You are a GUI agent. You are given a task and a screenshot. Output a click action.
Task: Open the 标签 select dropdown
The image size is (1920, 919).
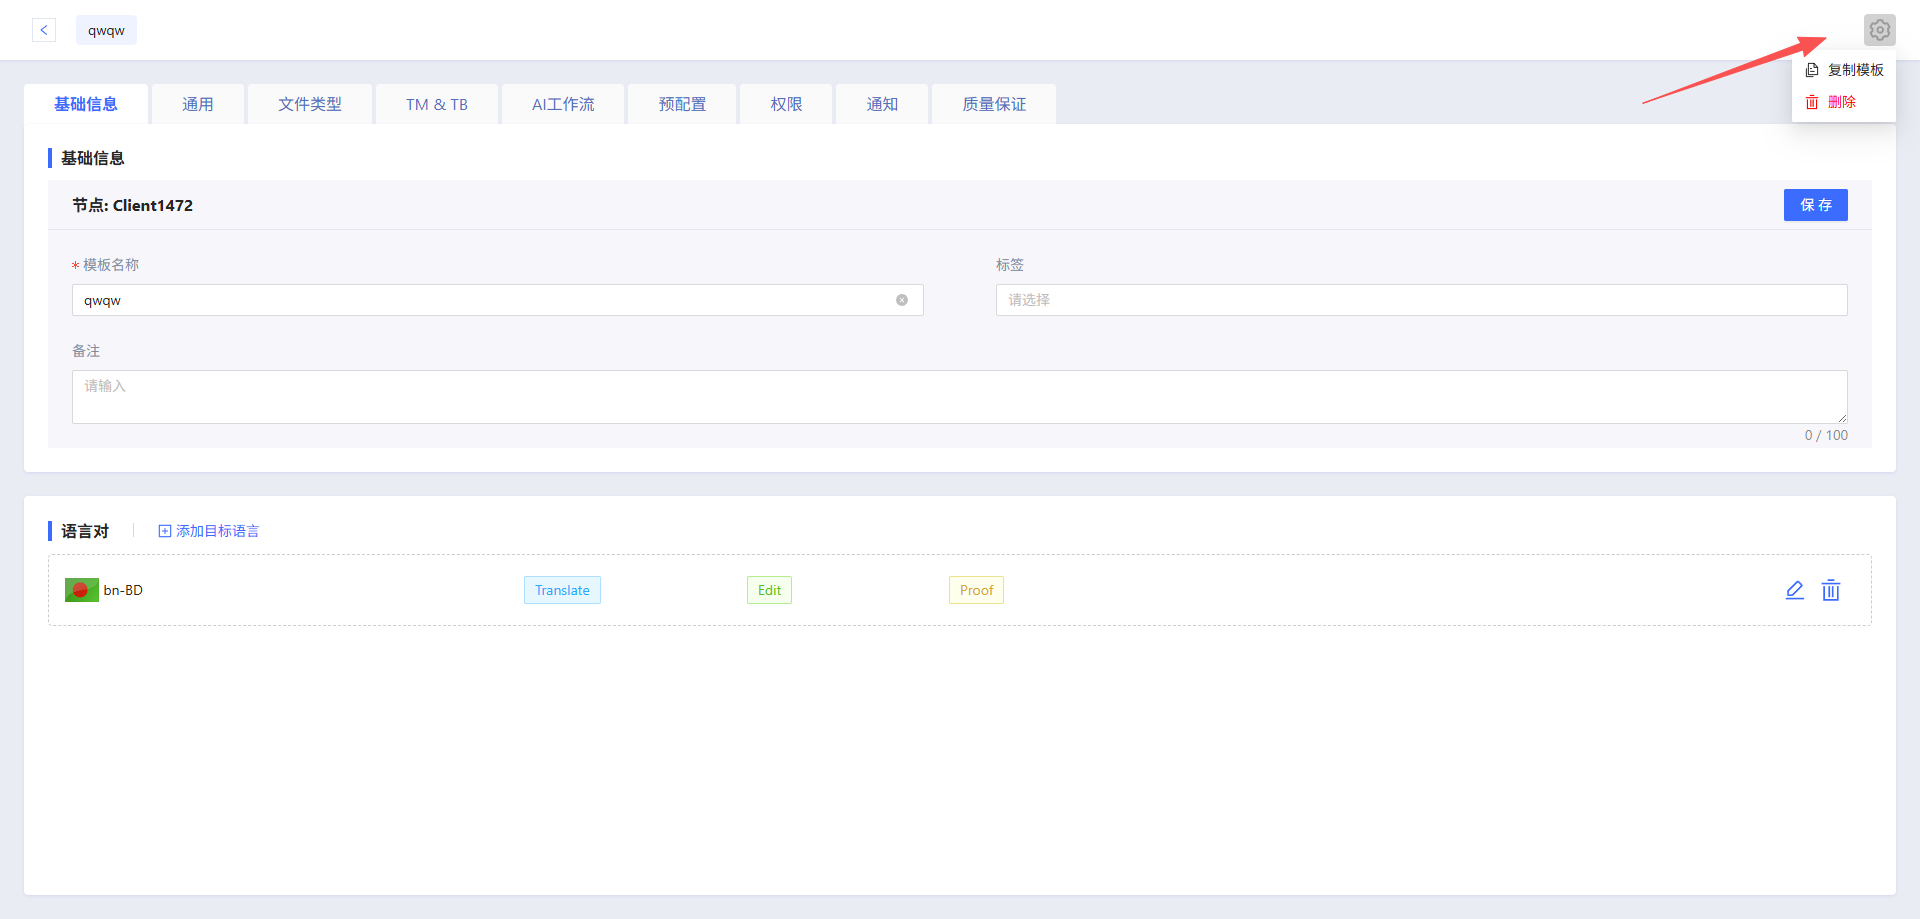pos(1421,300)
